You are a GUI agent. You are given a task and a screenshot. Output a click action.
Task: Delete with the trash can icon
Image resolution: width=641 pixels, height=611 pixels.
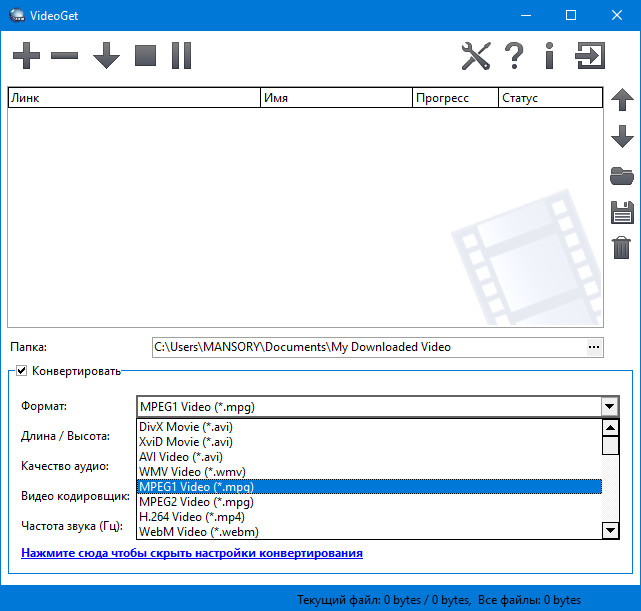click(x=621, y=247)
